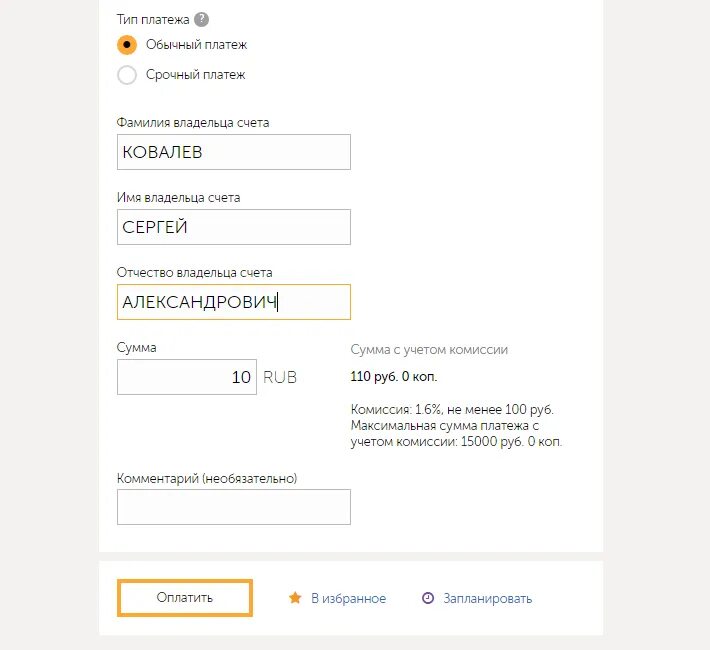Open the Запланировать link

488,598
